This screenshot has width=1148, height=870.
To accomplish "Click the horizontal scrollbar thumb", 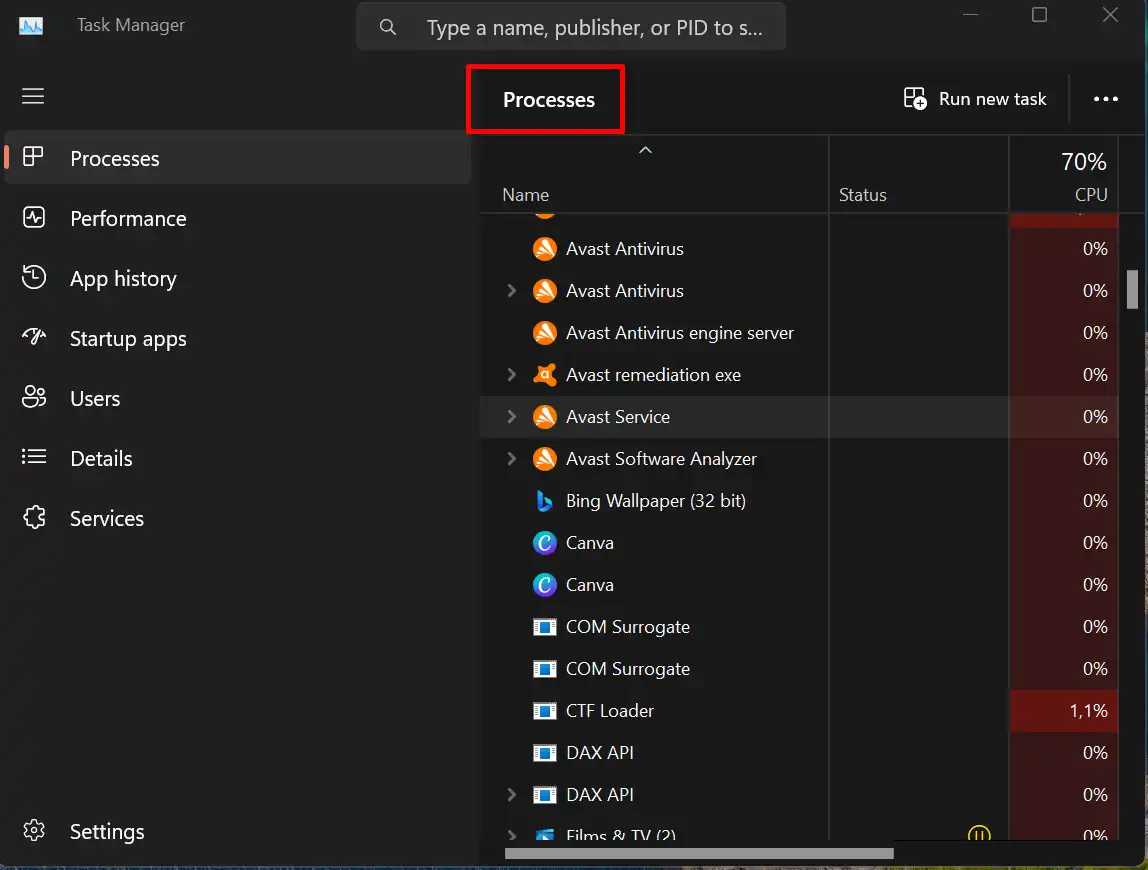I will coord(699,853).
